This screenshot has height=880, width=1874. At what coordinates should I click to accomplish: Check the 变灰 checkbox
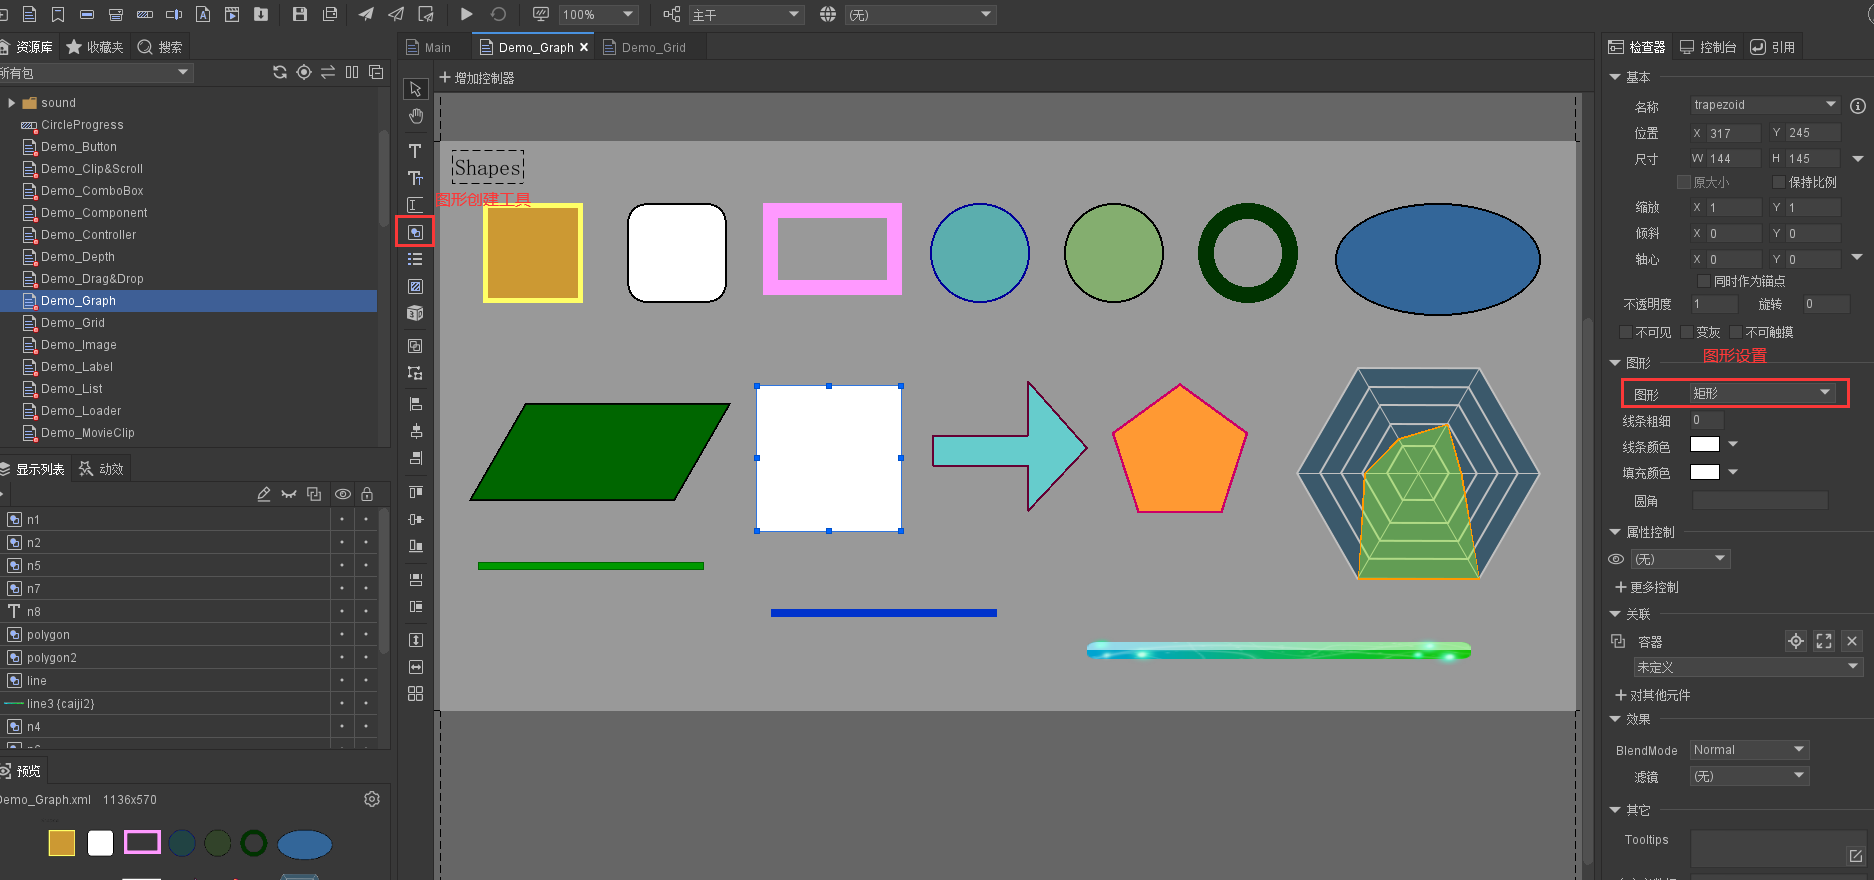1686,332
